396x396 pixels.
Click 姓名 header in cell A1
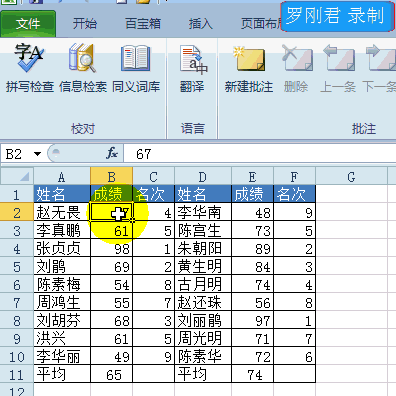(x=62, y=194)
